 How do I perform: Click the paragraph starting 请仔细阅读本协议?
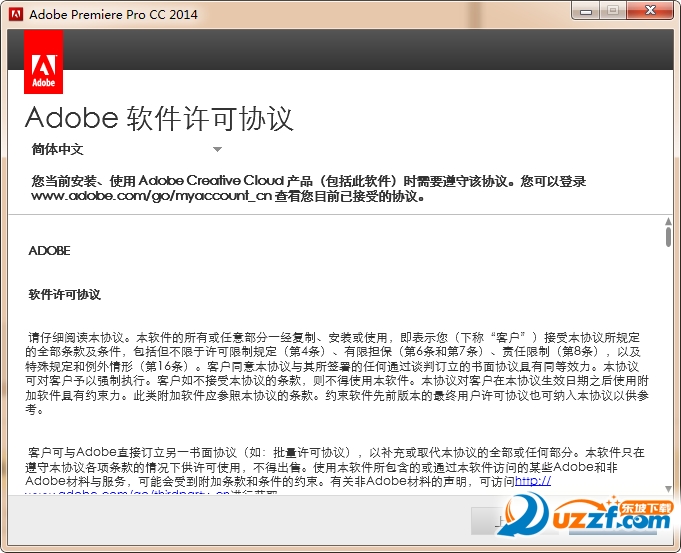337,373
